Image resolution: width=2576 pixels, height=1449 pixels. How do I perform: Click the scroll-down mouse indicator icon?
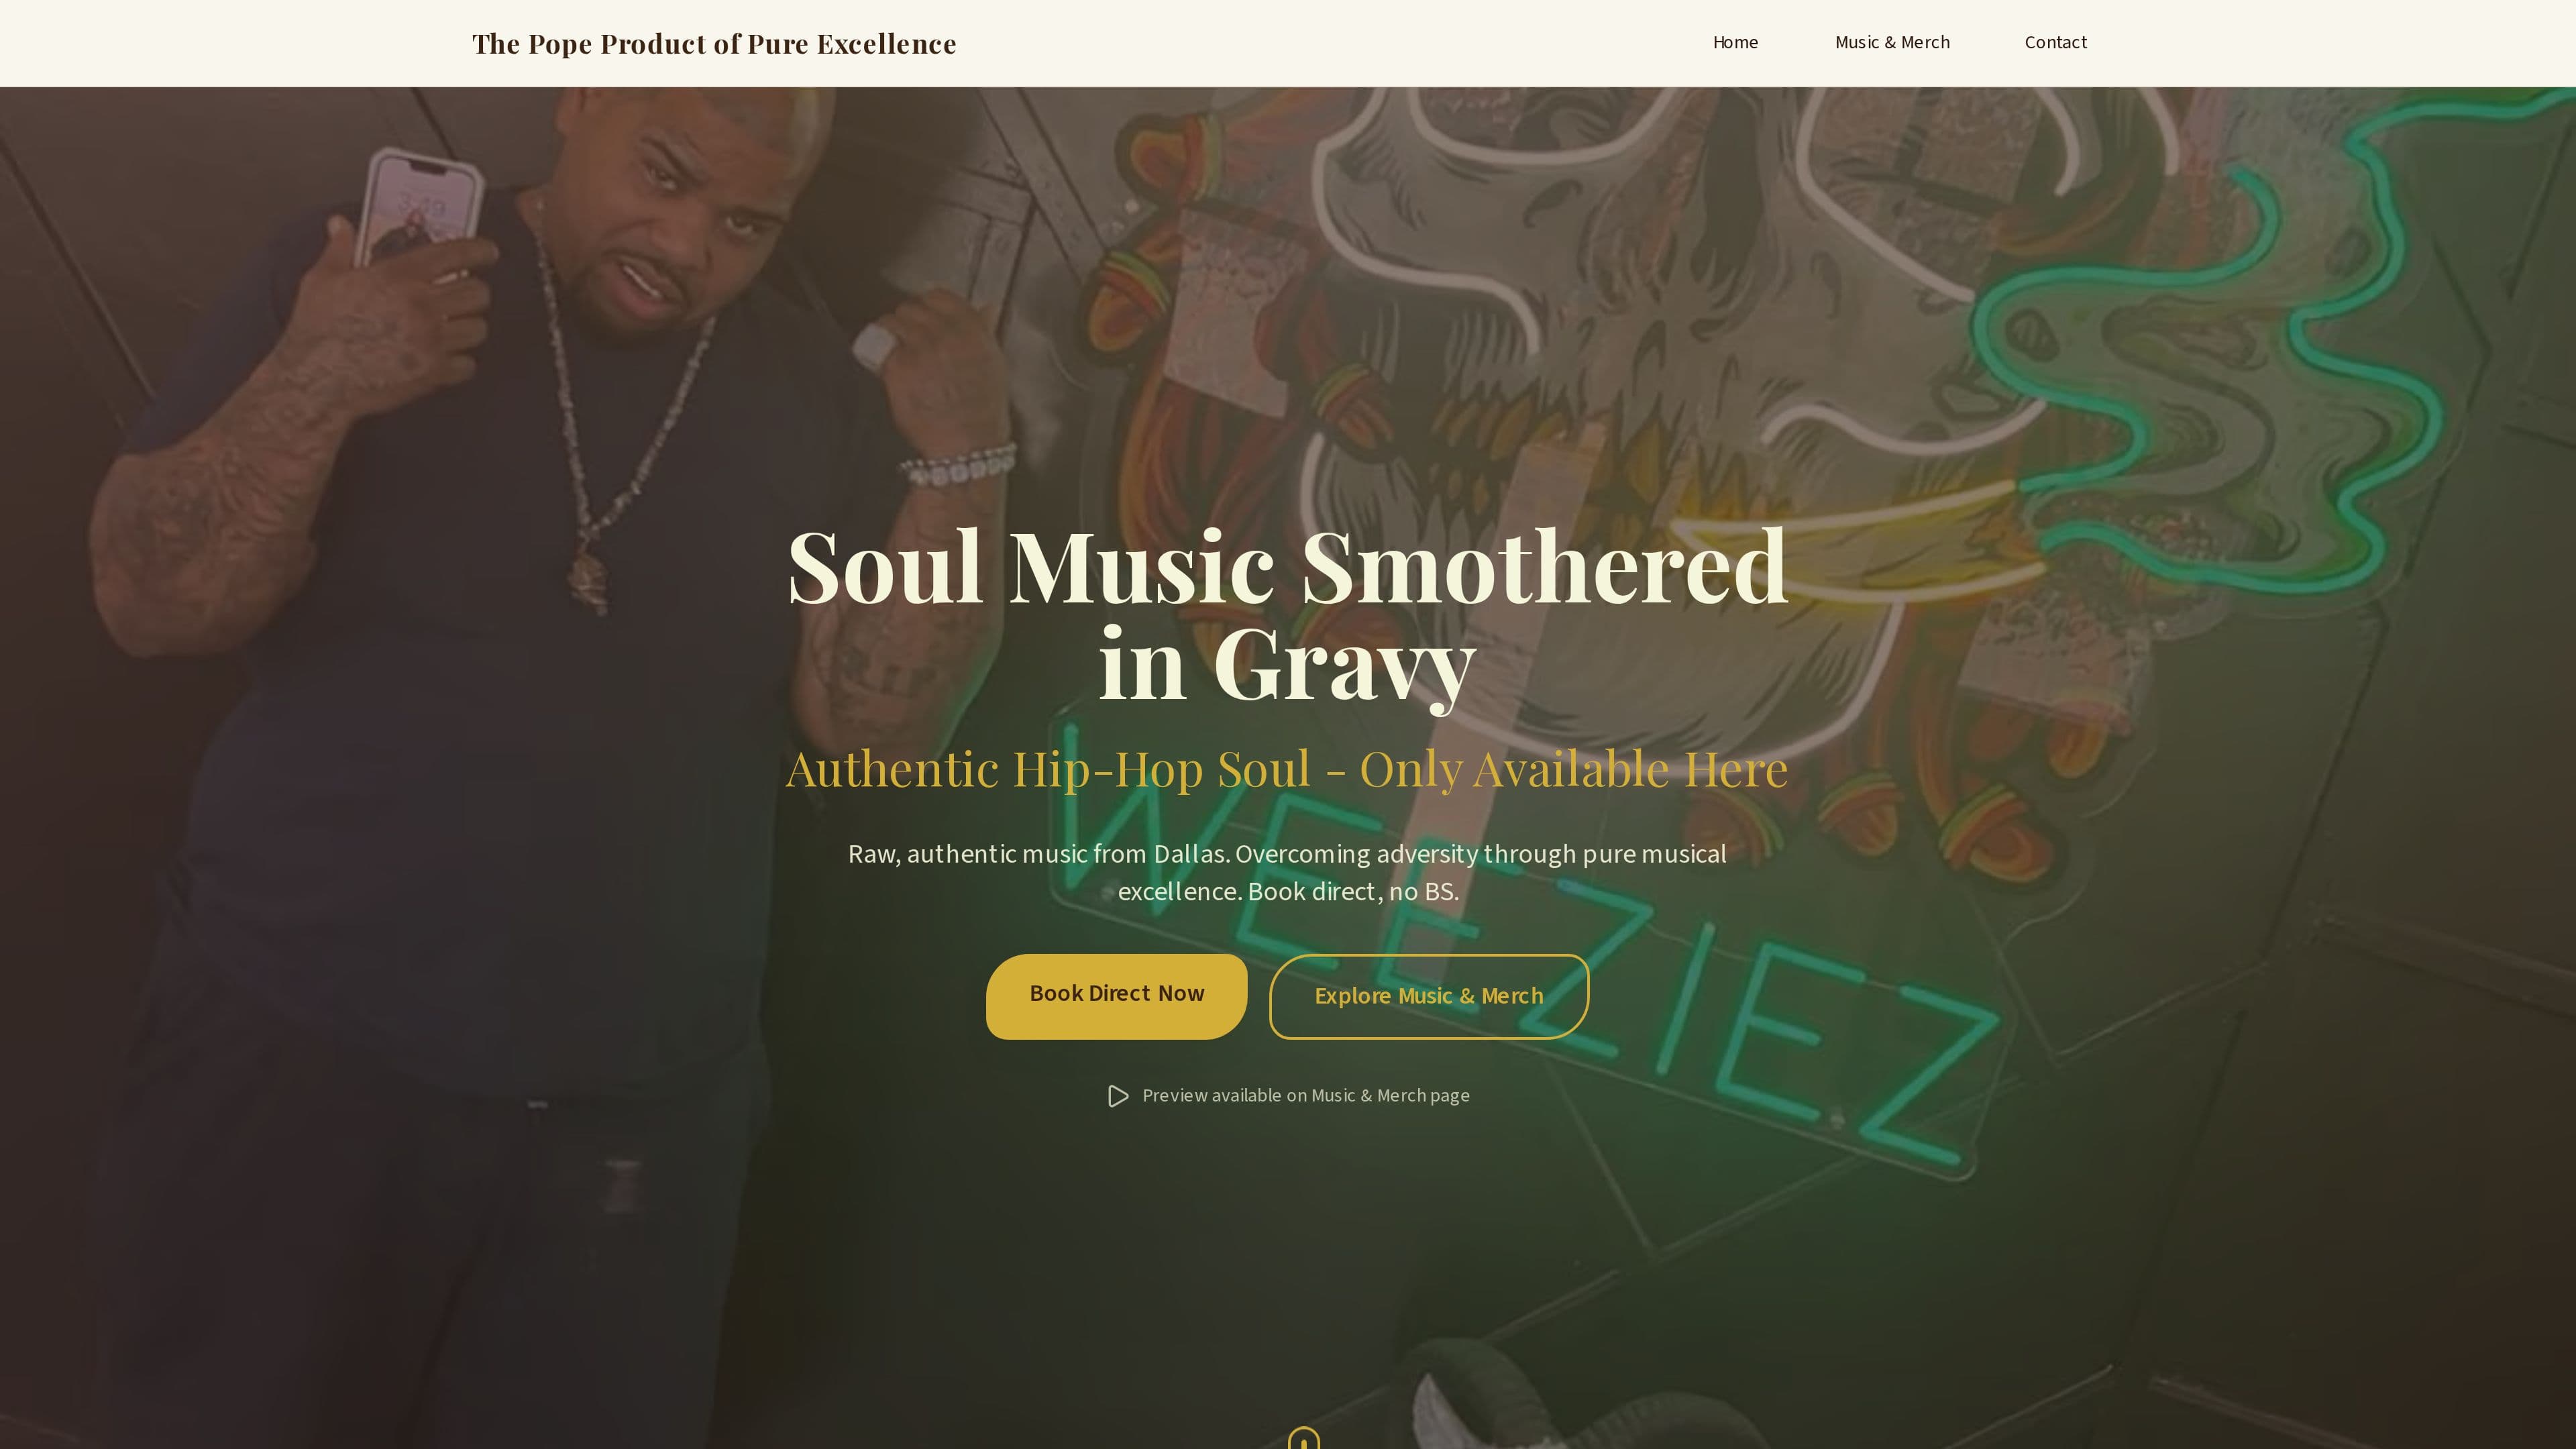tap(1303, 1438)
